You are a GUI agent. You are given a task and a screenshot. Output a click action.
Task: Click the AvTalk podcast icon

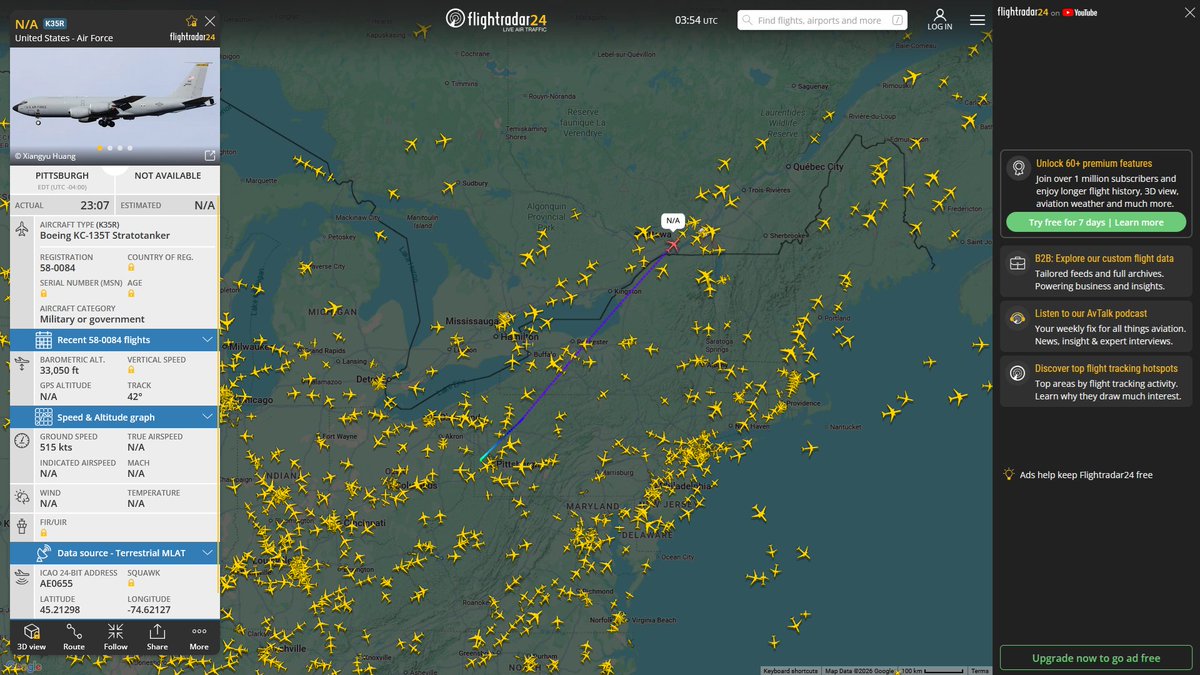[1018, 318]
